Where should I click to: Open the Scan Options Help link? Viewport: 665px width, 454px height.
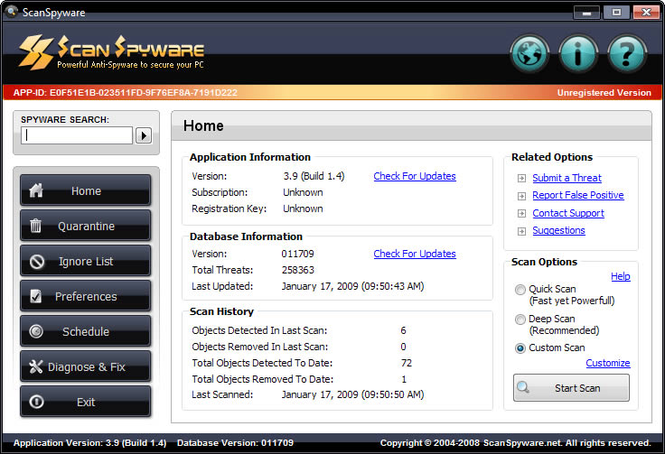click(620, 277)
